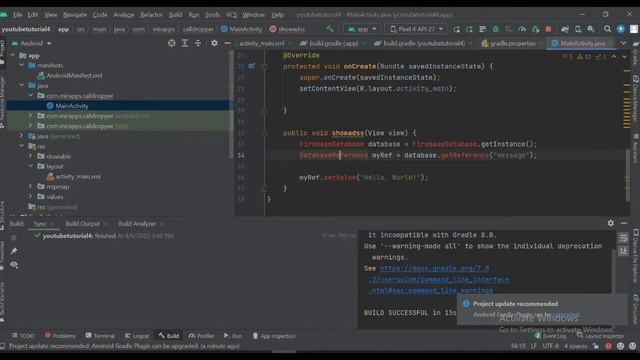The width and height of the screenshot is (640, 360).
Task: Click the Make Project hammer icon
Action: pyautogui.click(x=329, y=29)
